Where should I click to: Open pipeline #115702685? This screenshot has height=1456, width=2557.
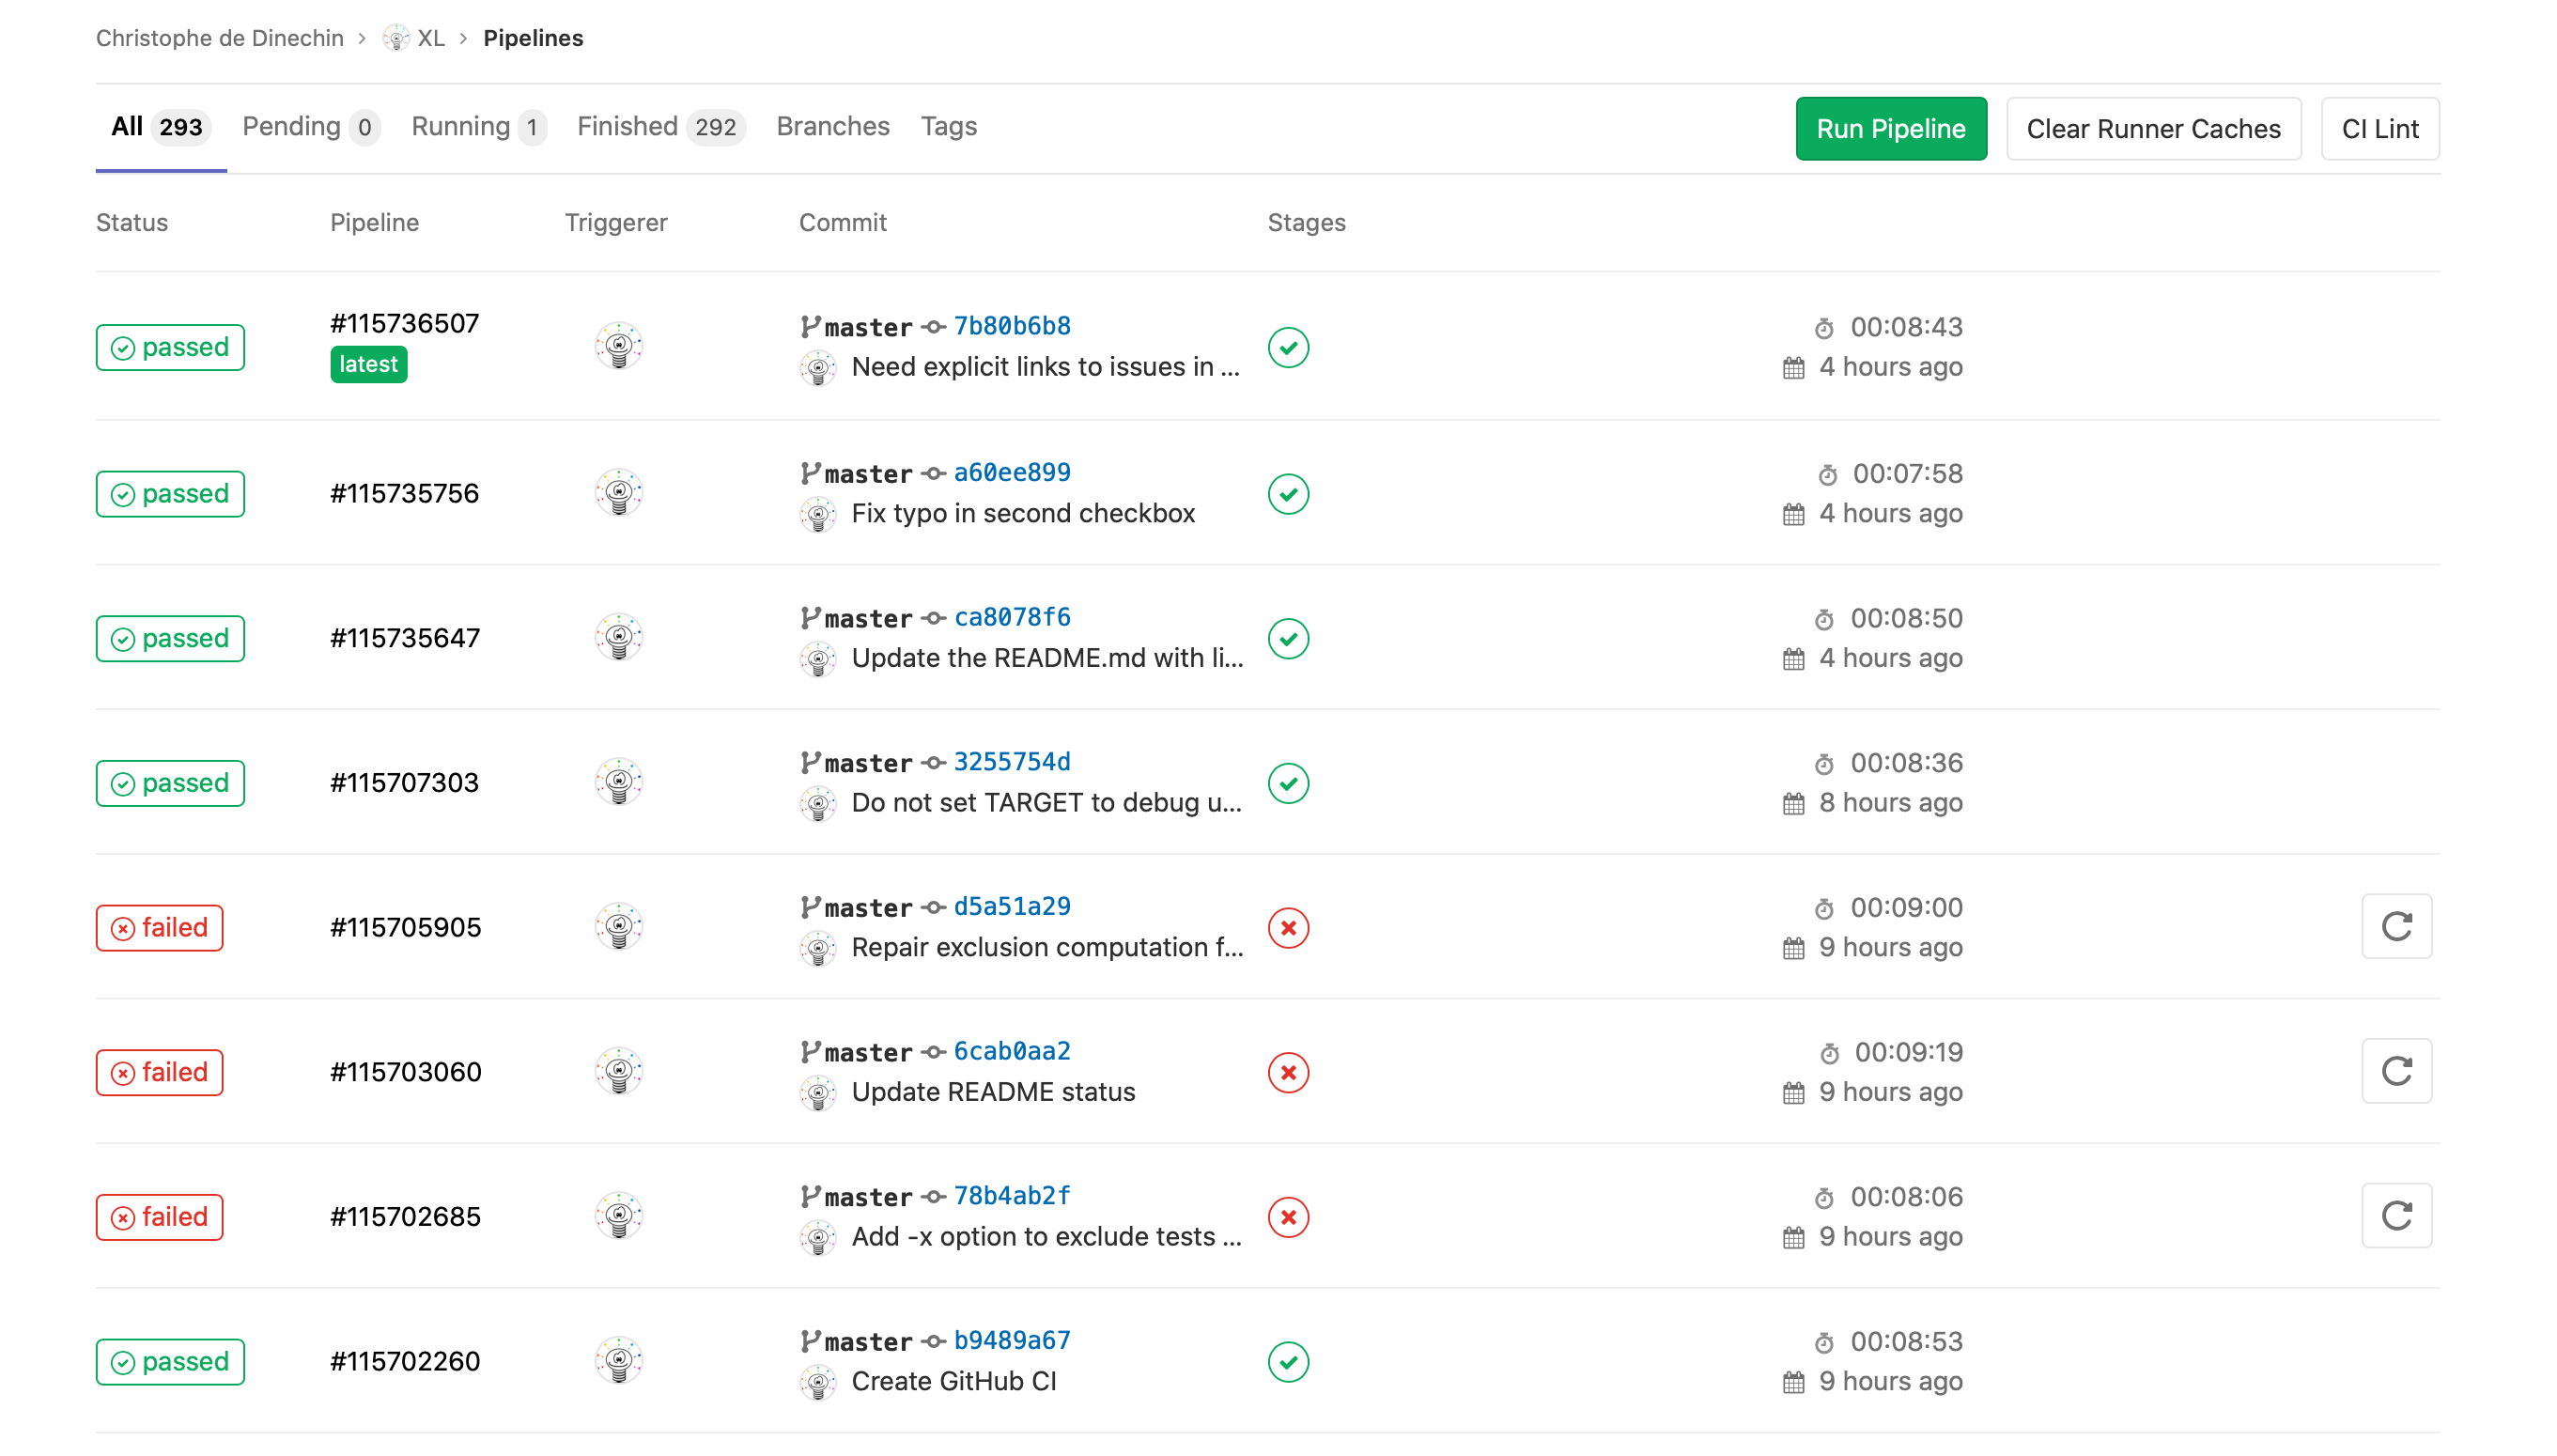coord(405,1217)
